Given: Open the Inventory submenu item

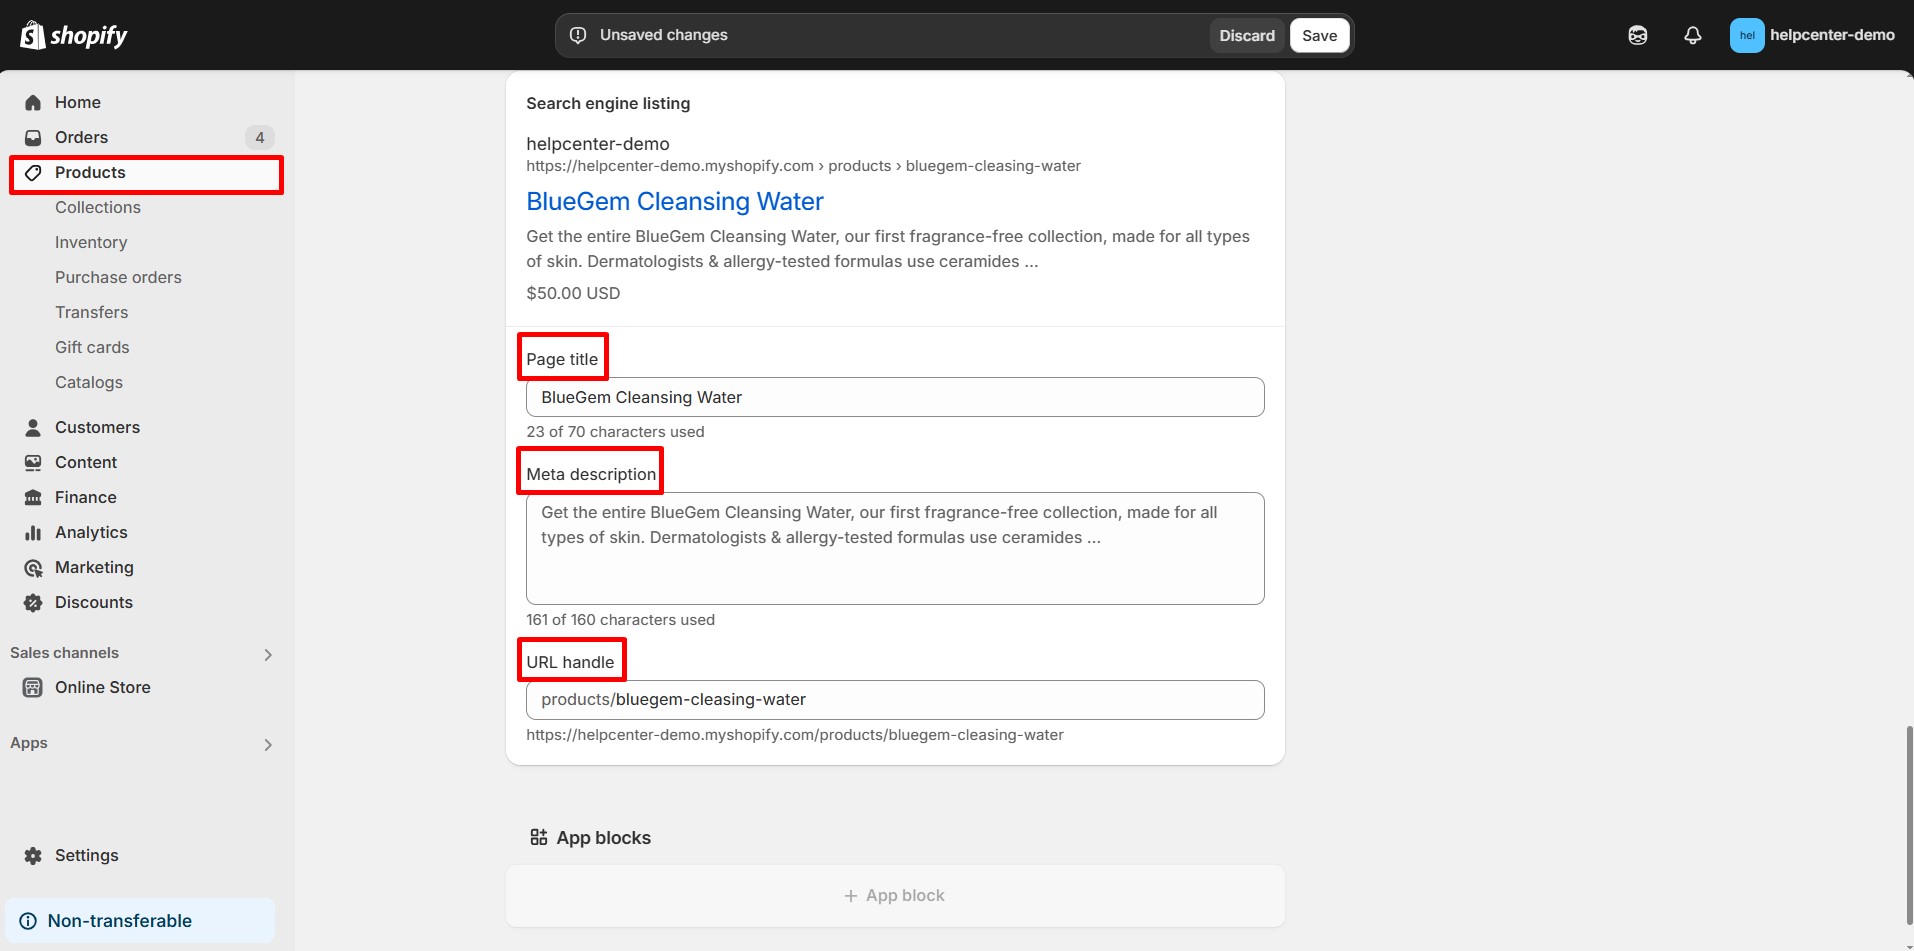Looking at the screenshot, I should pos(91,243).
